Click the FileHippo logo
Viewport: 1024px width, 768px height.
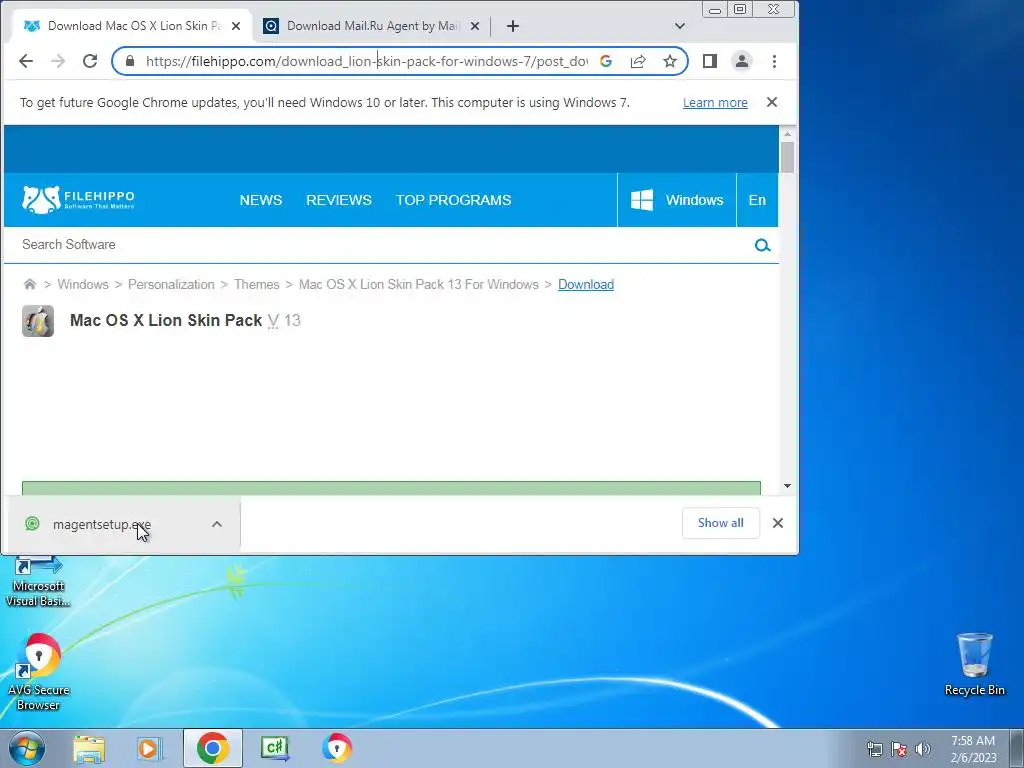[x=78, y=200]
